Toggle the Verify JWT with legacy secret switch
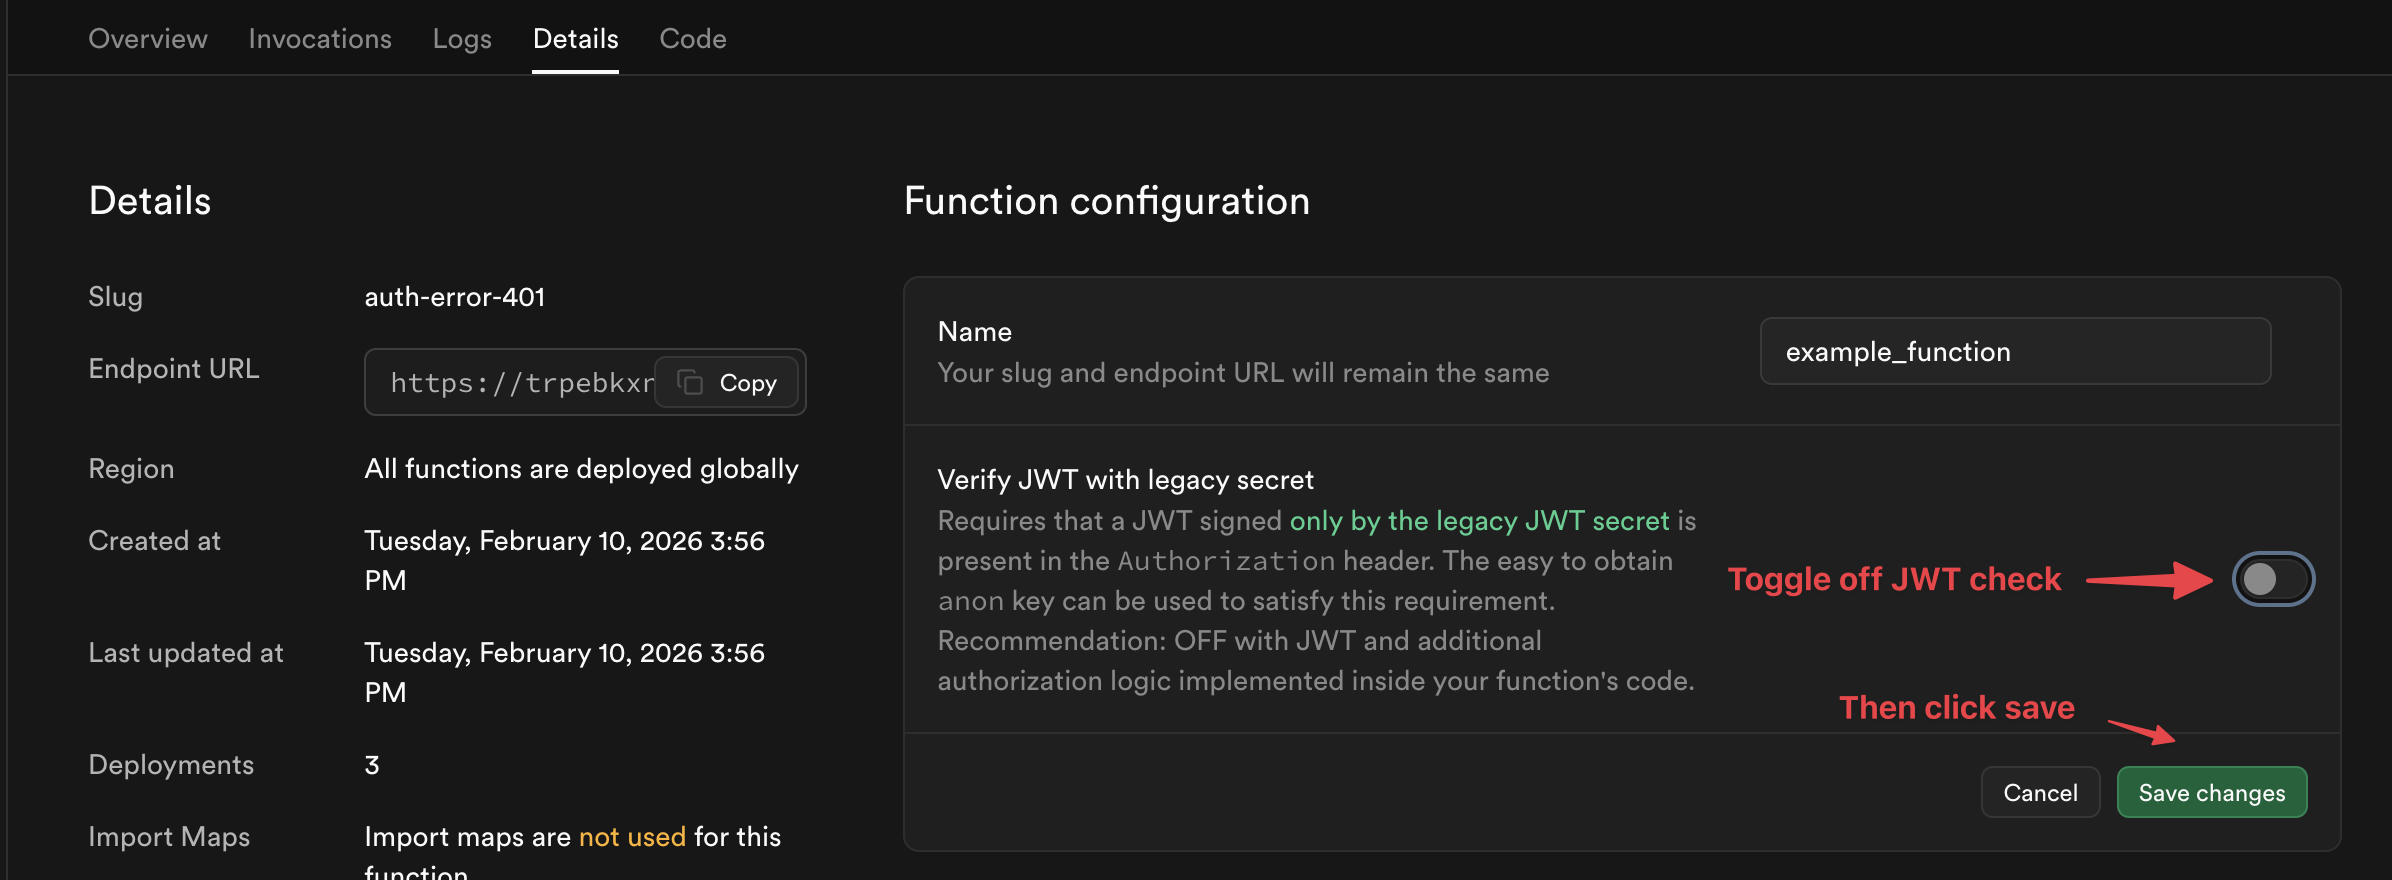The image size is (2392, 880). pos(2273,579)
